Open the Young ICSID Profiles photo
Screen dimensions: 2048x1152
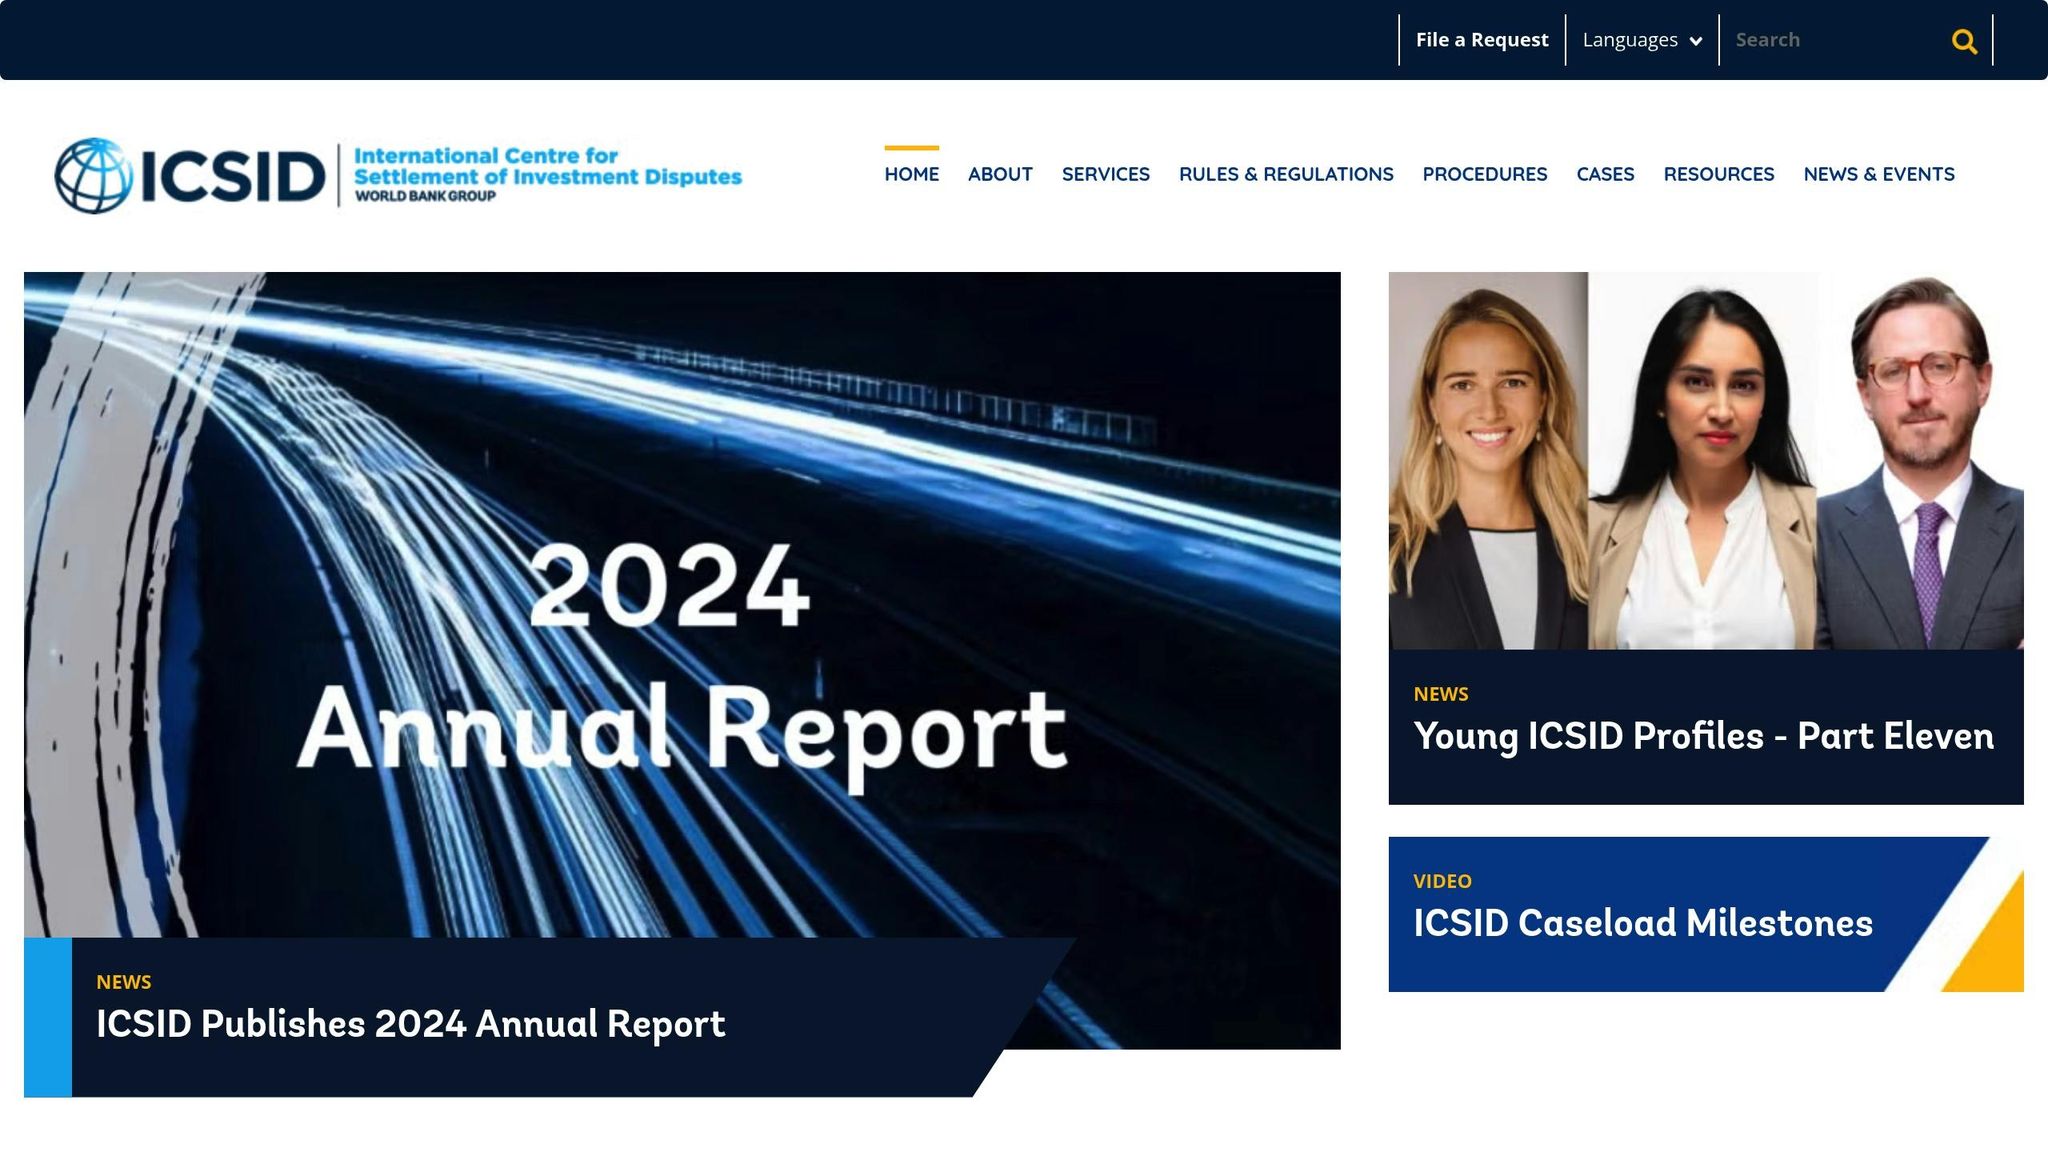1706,461
